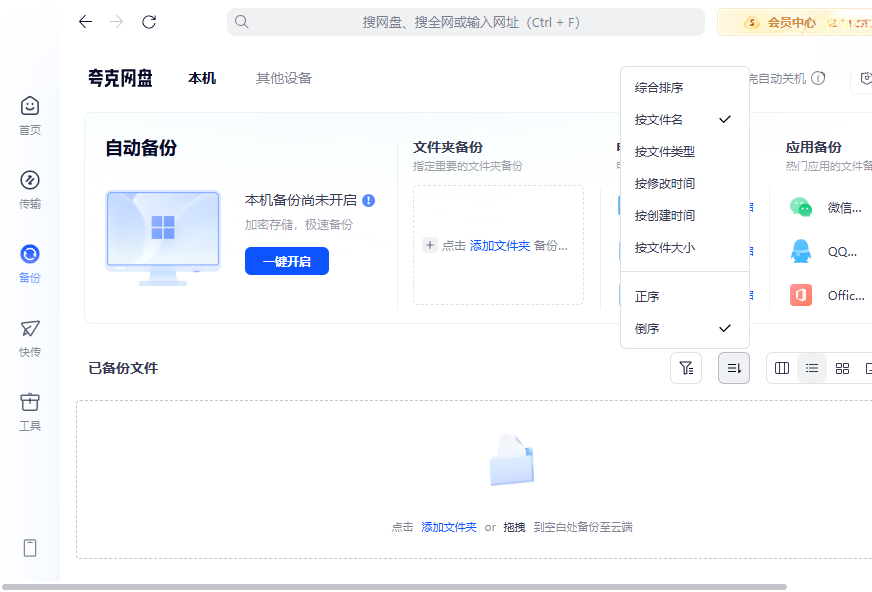The width and height of the screenshot is (872, 592).
Task: Click the 夸克网盘 title
Action: (x=120, y=78)
